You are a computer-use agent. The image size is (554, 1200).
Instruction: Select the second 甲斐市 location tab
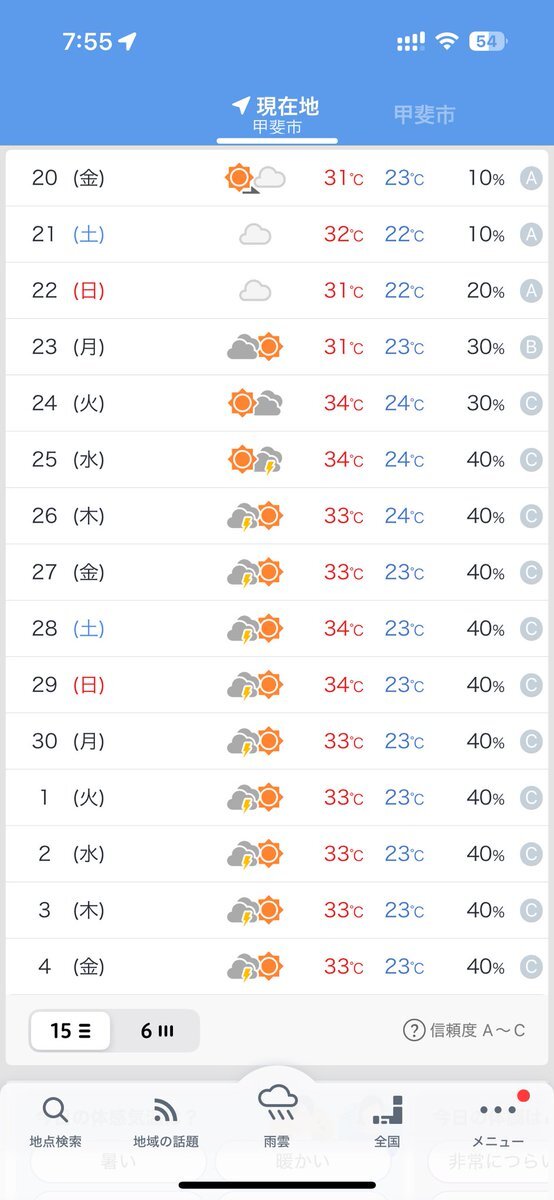424,115
